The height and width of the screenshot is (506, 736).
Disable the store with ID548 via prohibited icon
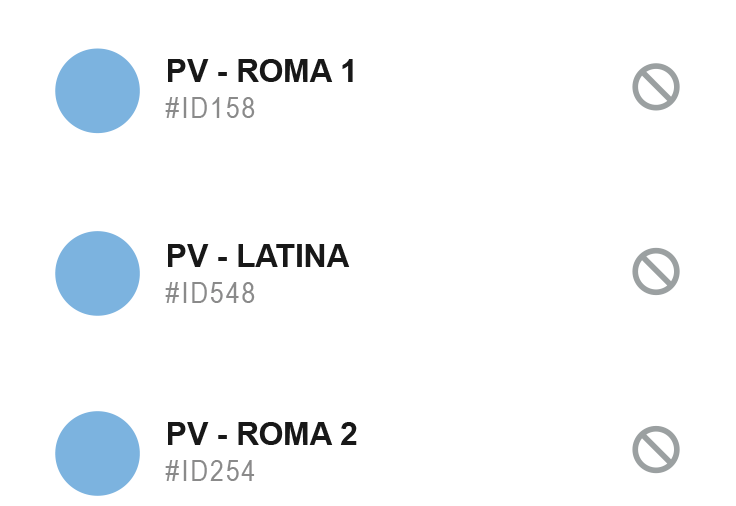pyautogui.click(x=656, y=271)
